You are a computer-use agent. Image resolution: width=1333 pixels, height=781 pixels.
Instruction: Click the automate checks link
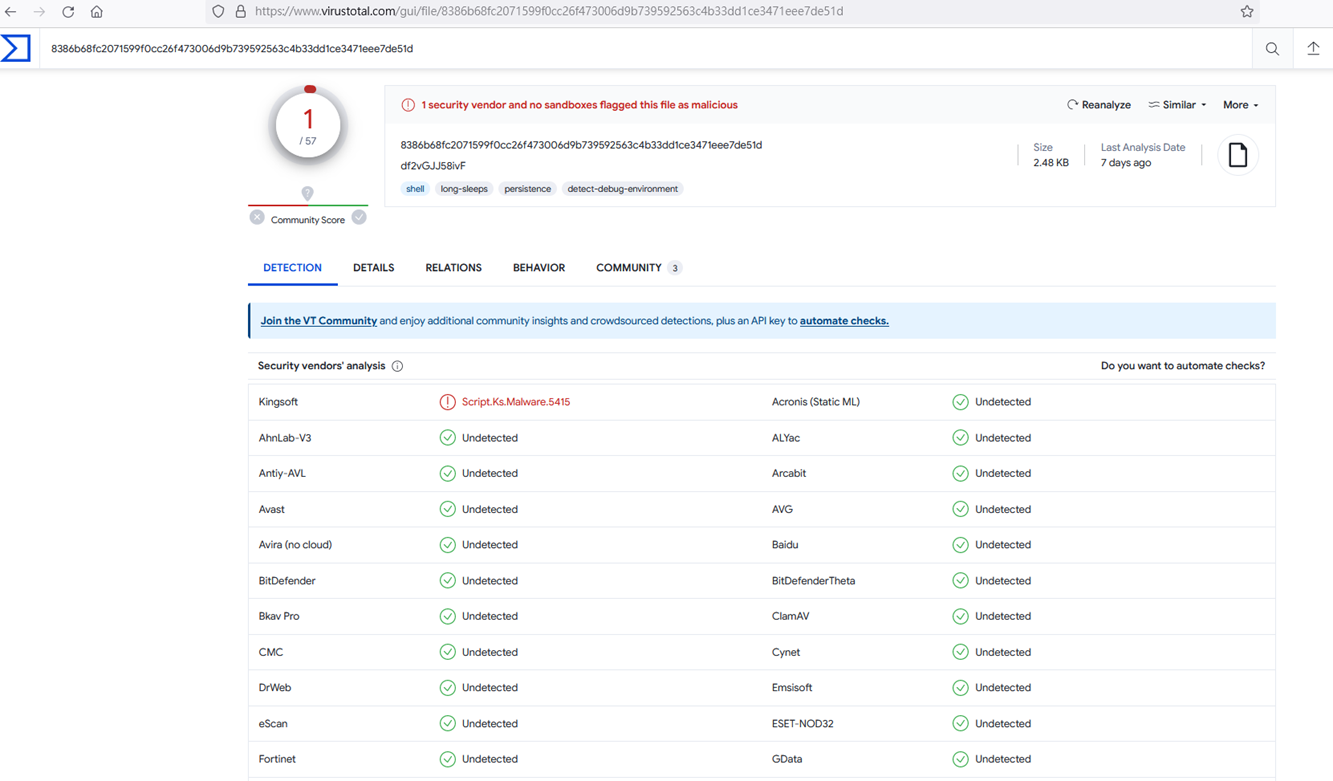[844, 321]
